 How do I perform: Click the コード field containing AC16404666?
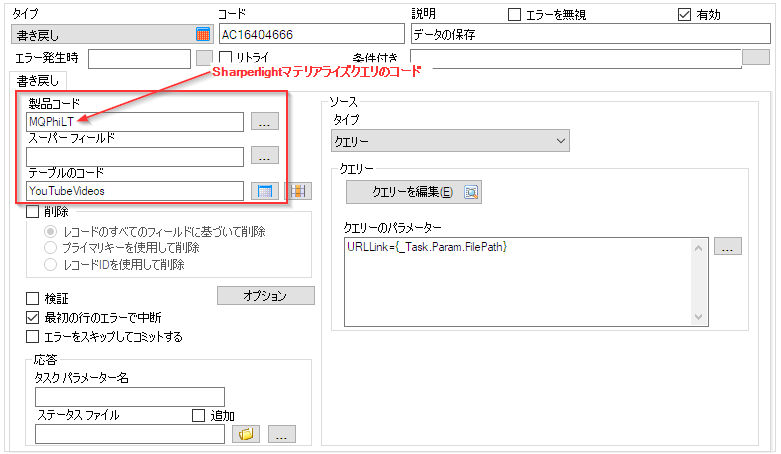coord(312,34)
